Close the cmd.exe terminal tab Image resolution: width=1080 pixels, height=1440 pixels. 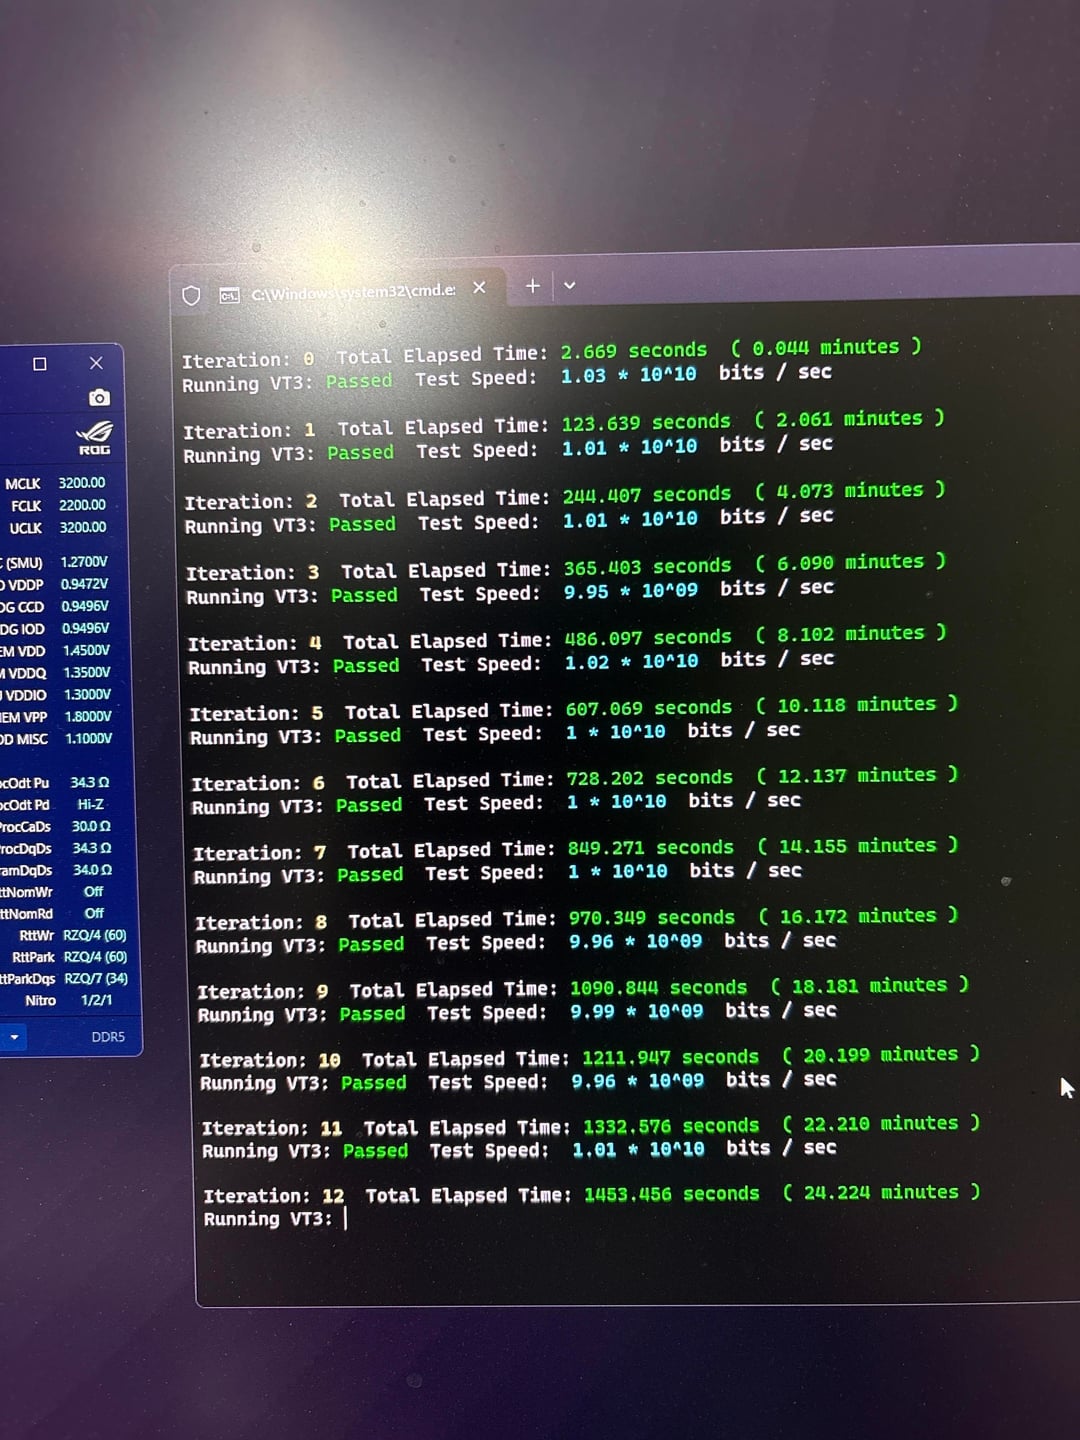pos(479,288)
